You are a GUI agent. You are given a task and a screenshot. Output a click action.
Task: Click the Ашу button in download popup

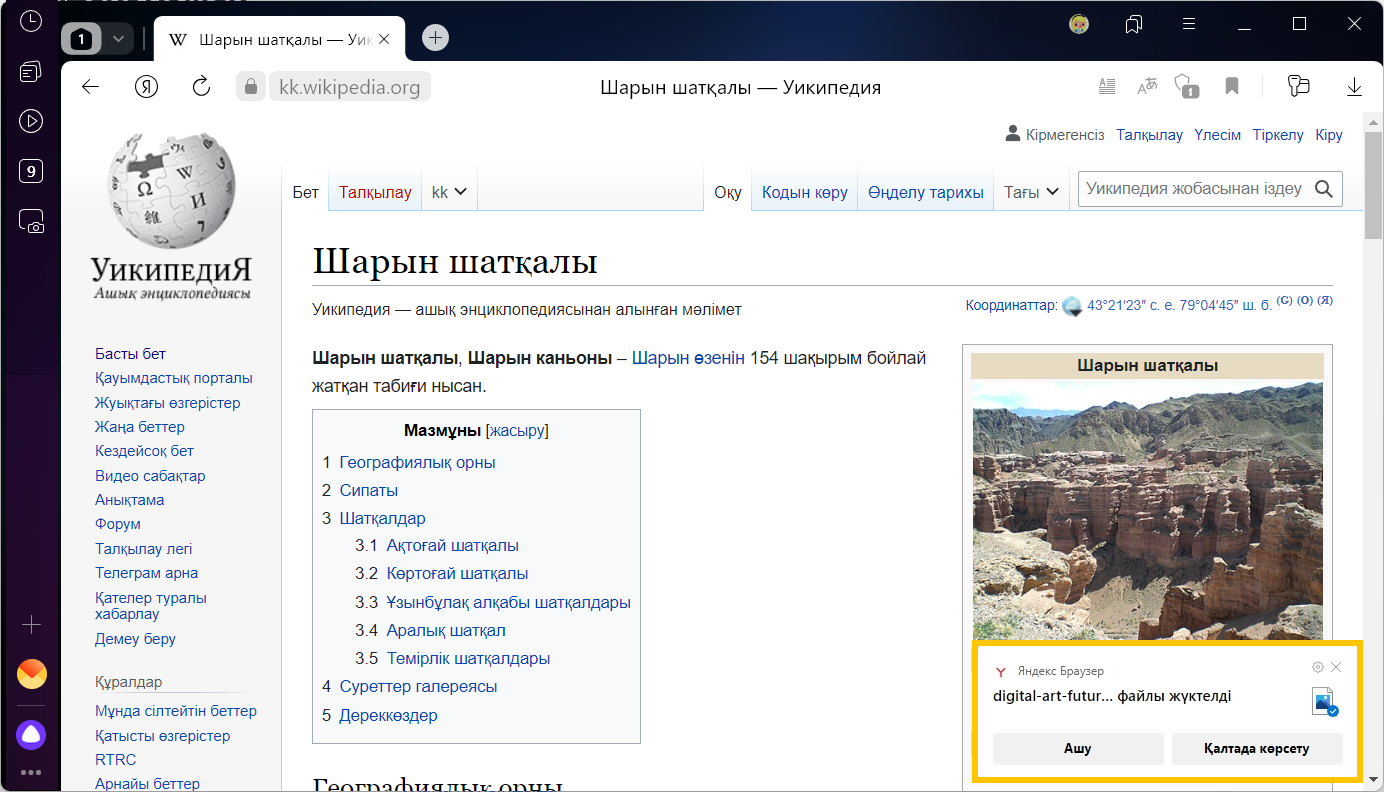point(1077,748)
